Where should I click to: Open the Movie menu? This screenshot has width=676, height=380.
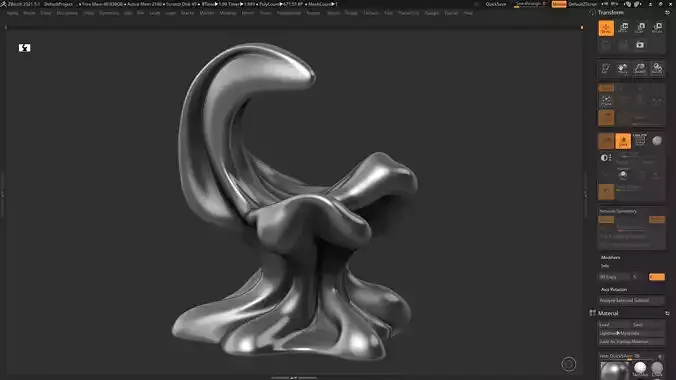[x=248, y=13]
